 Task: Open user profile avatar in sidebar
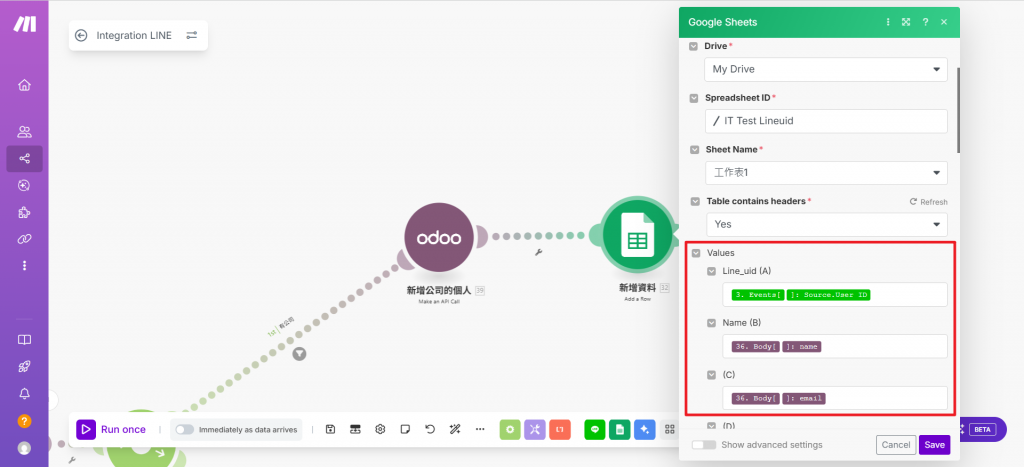(24, 448)
